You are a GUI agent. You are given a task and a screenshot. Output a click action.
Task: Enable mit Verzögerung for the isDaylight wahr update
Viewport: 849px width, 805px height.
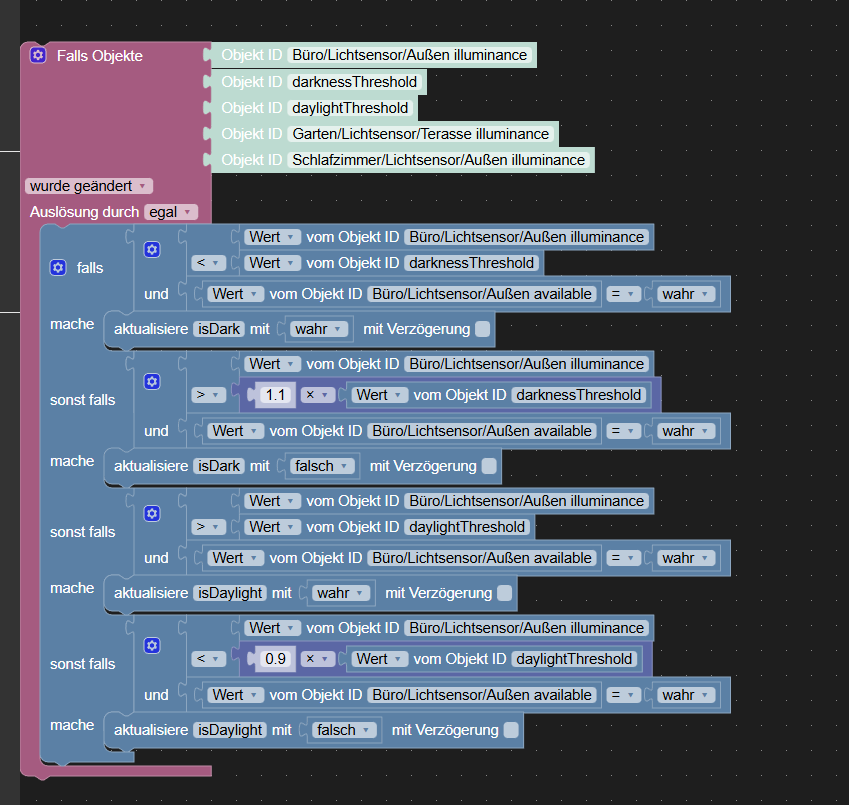click(504, 593)
